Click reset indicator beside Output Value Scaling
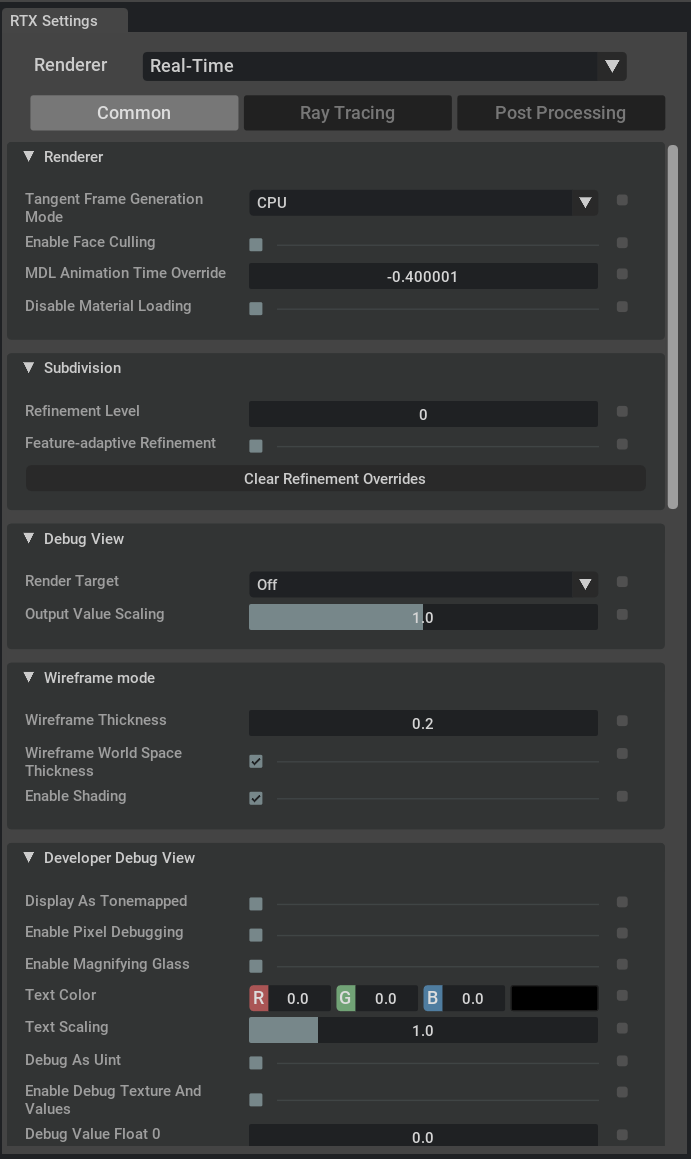 tap(622, 615)
